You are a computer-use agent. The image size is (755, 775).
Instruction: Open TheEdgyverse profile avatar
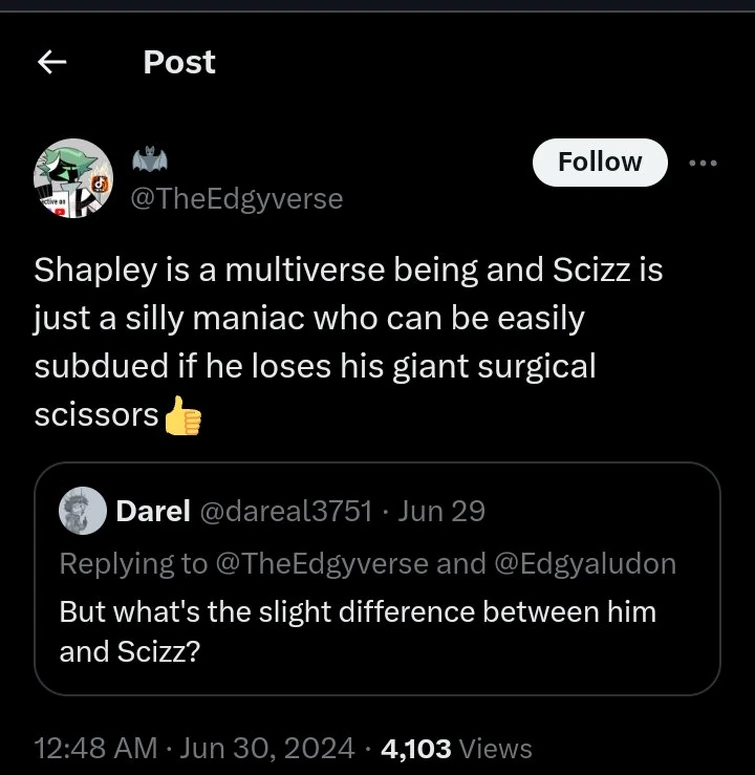pos(73,179)
